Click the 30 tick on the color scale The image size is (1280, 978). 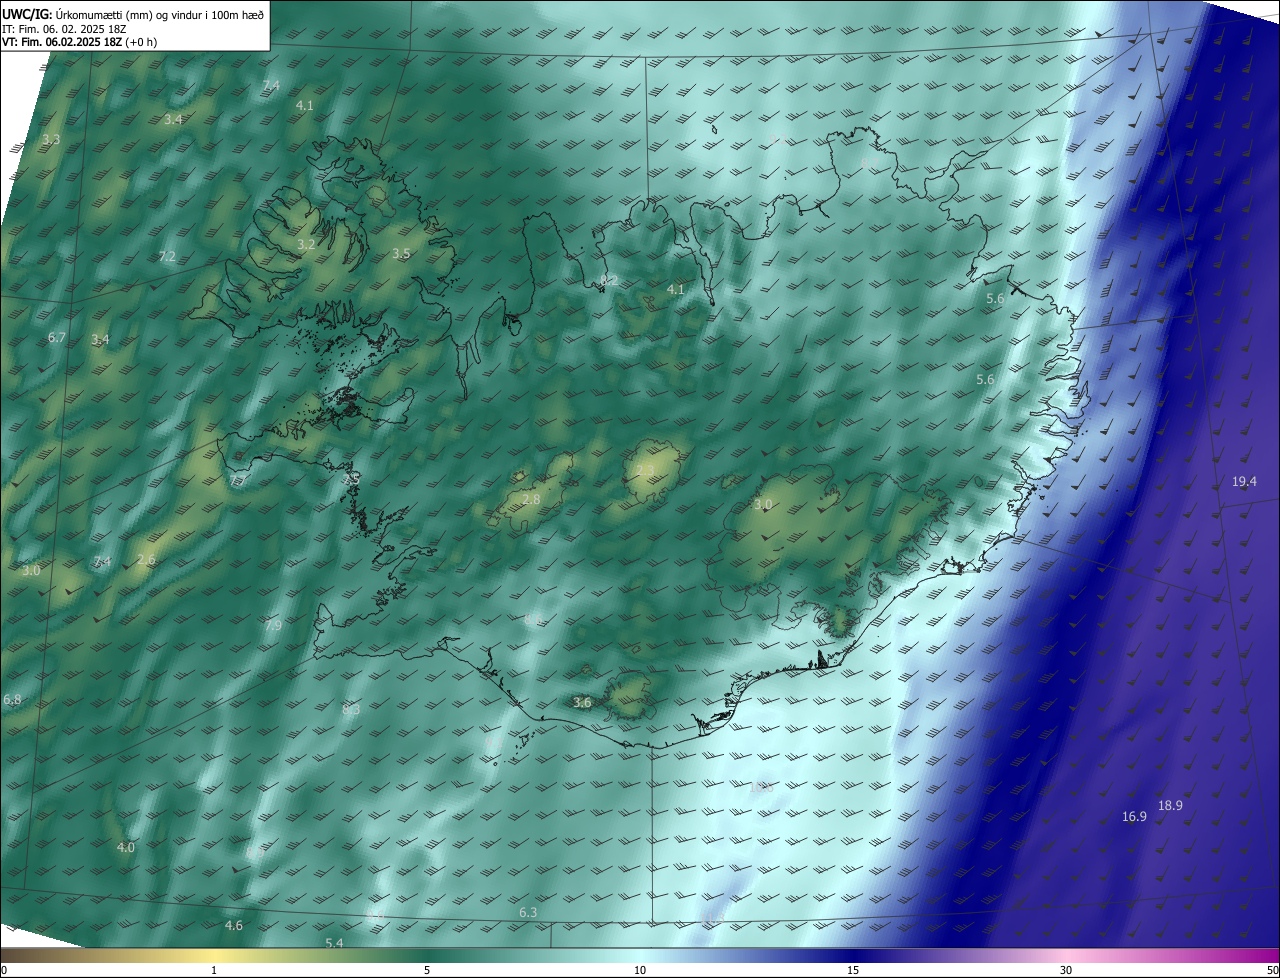click(1066, 971)
